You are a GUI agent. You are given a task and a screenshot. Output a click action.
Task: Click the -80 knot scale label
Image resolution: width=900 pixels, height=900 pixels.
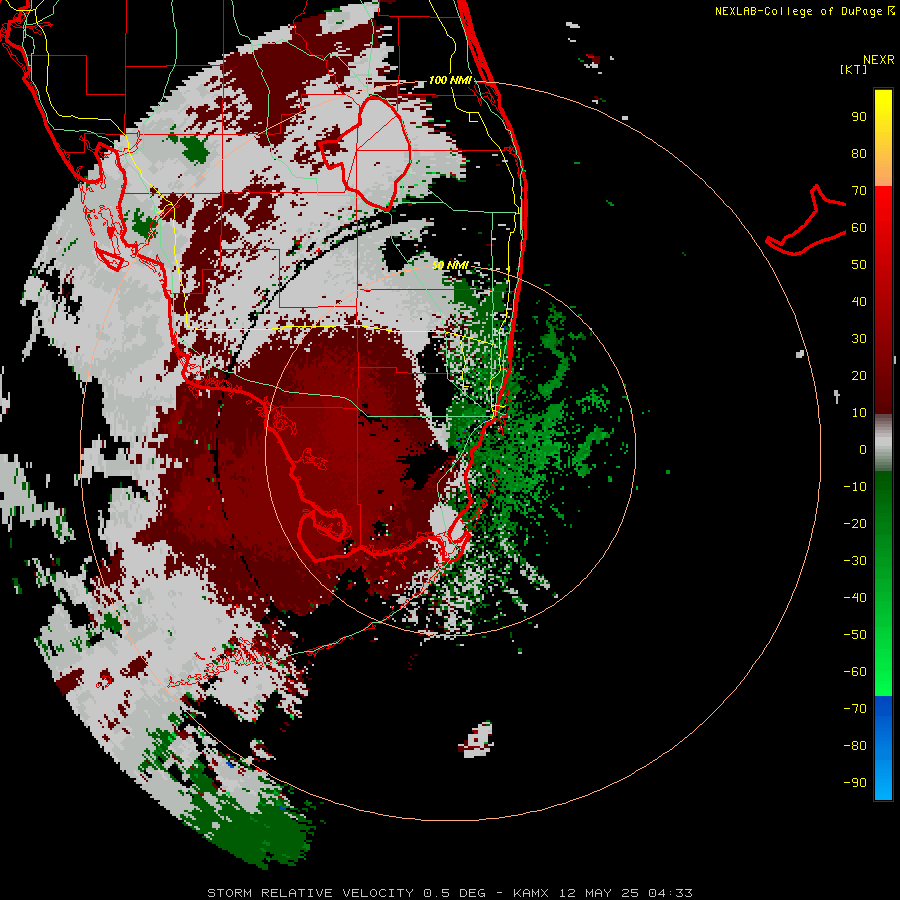tap(855, 746)
